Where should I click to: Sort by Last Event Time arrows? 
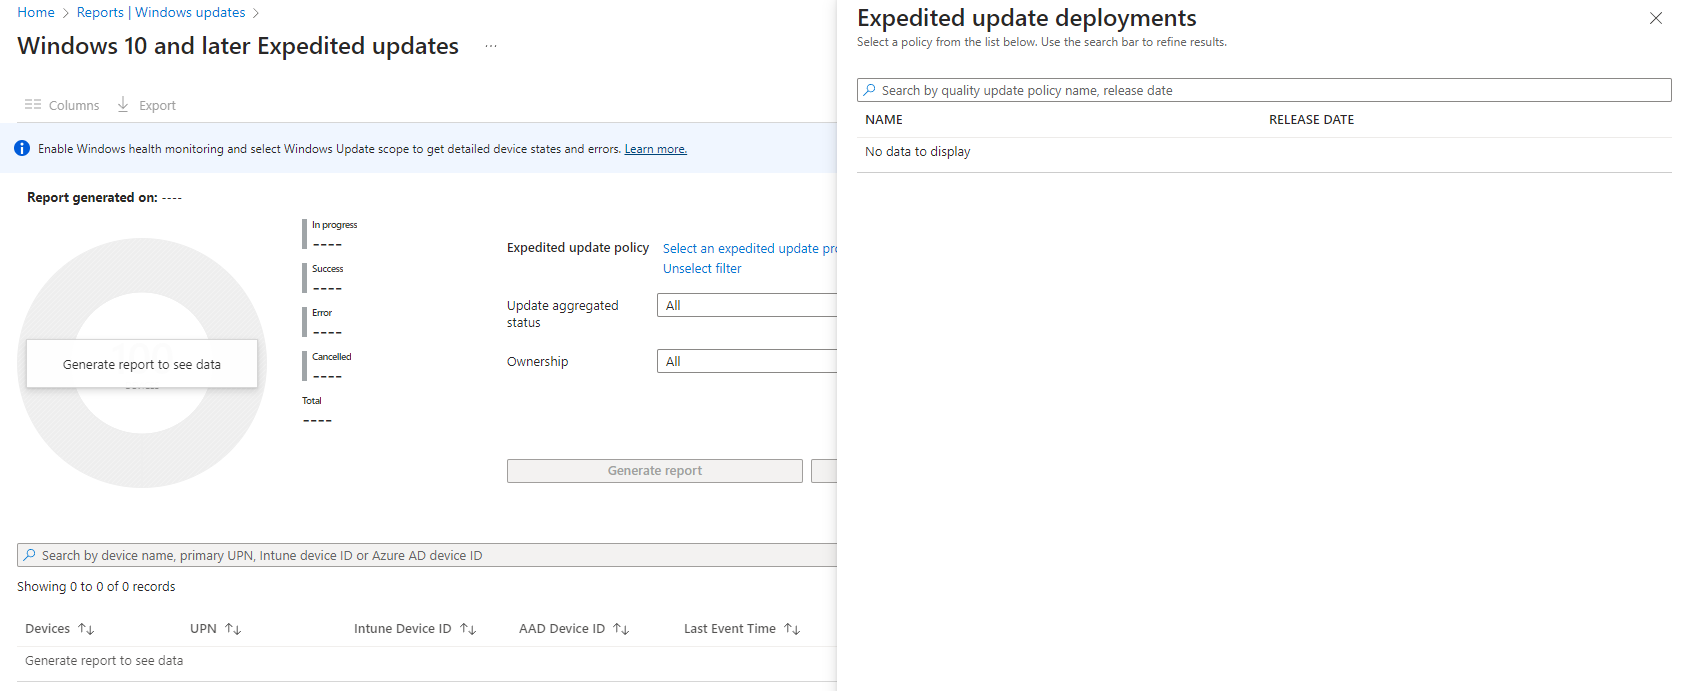point(792,629)
